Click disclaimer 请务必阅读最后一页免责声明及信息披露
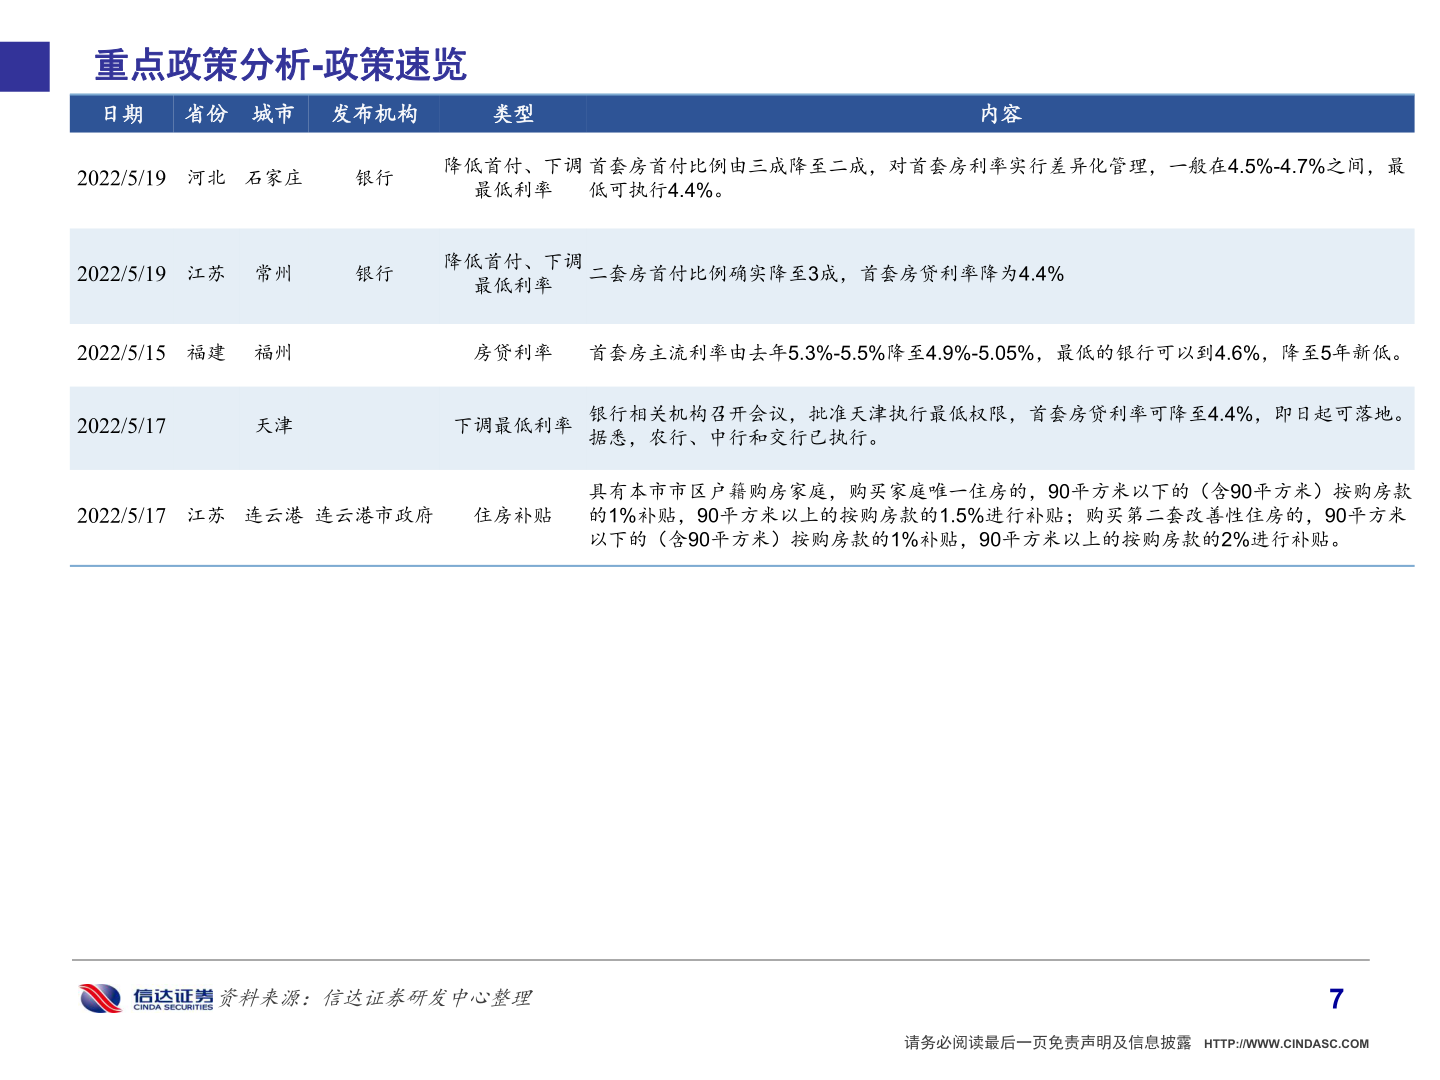Screen dimensions: 1440x1080 [x=1048, y=1043]
